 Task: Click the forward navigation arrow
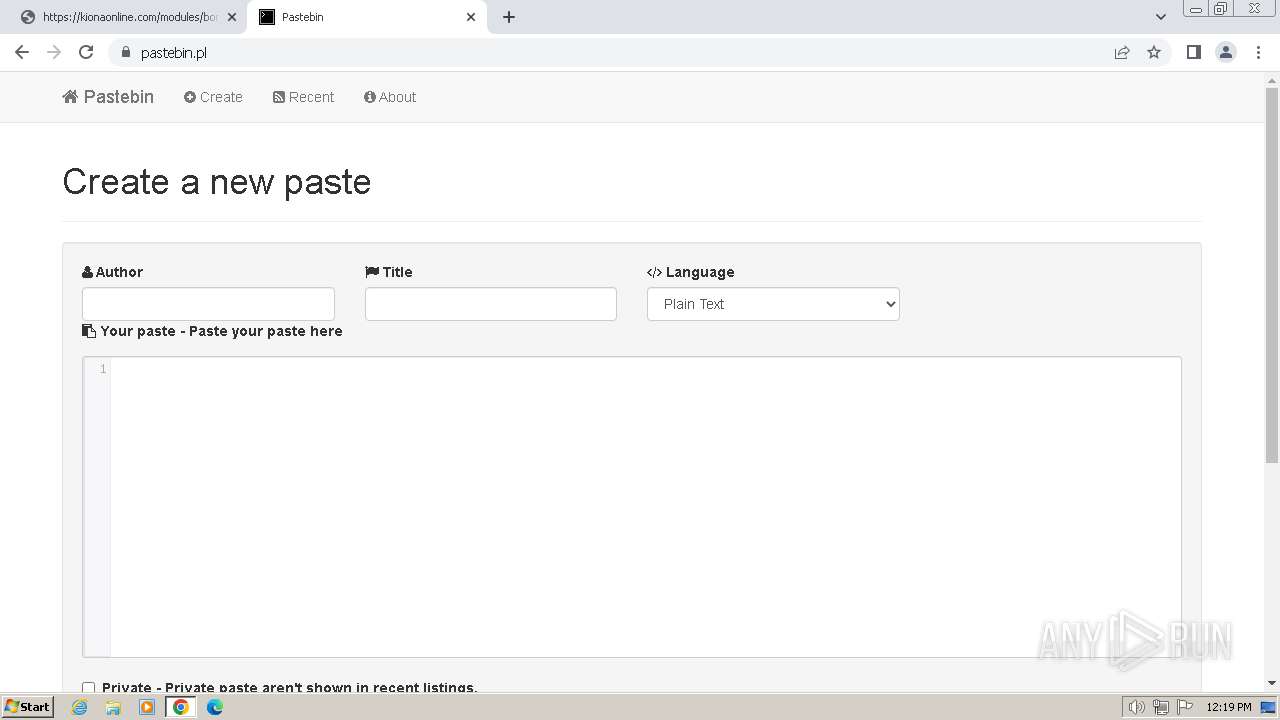point(54,52)
